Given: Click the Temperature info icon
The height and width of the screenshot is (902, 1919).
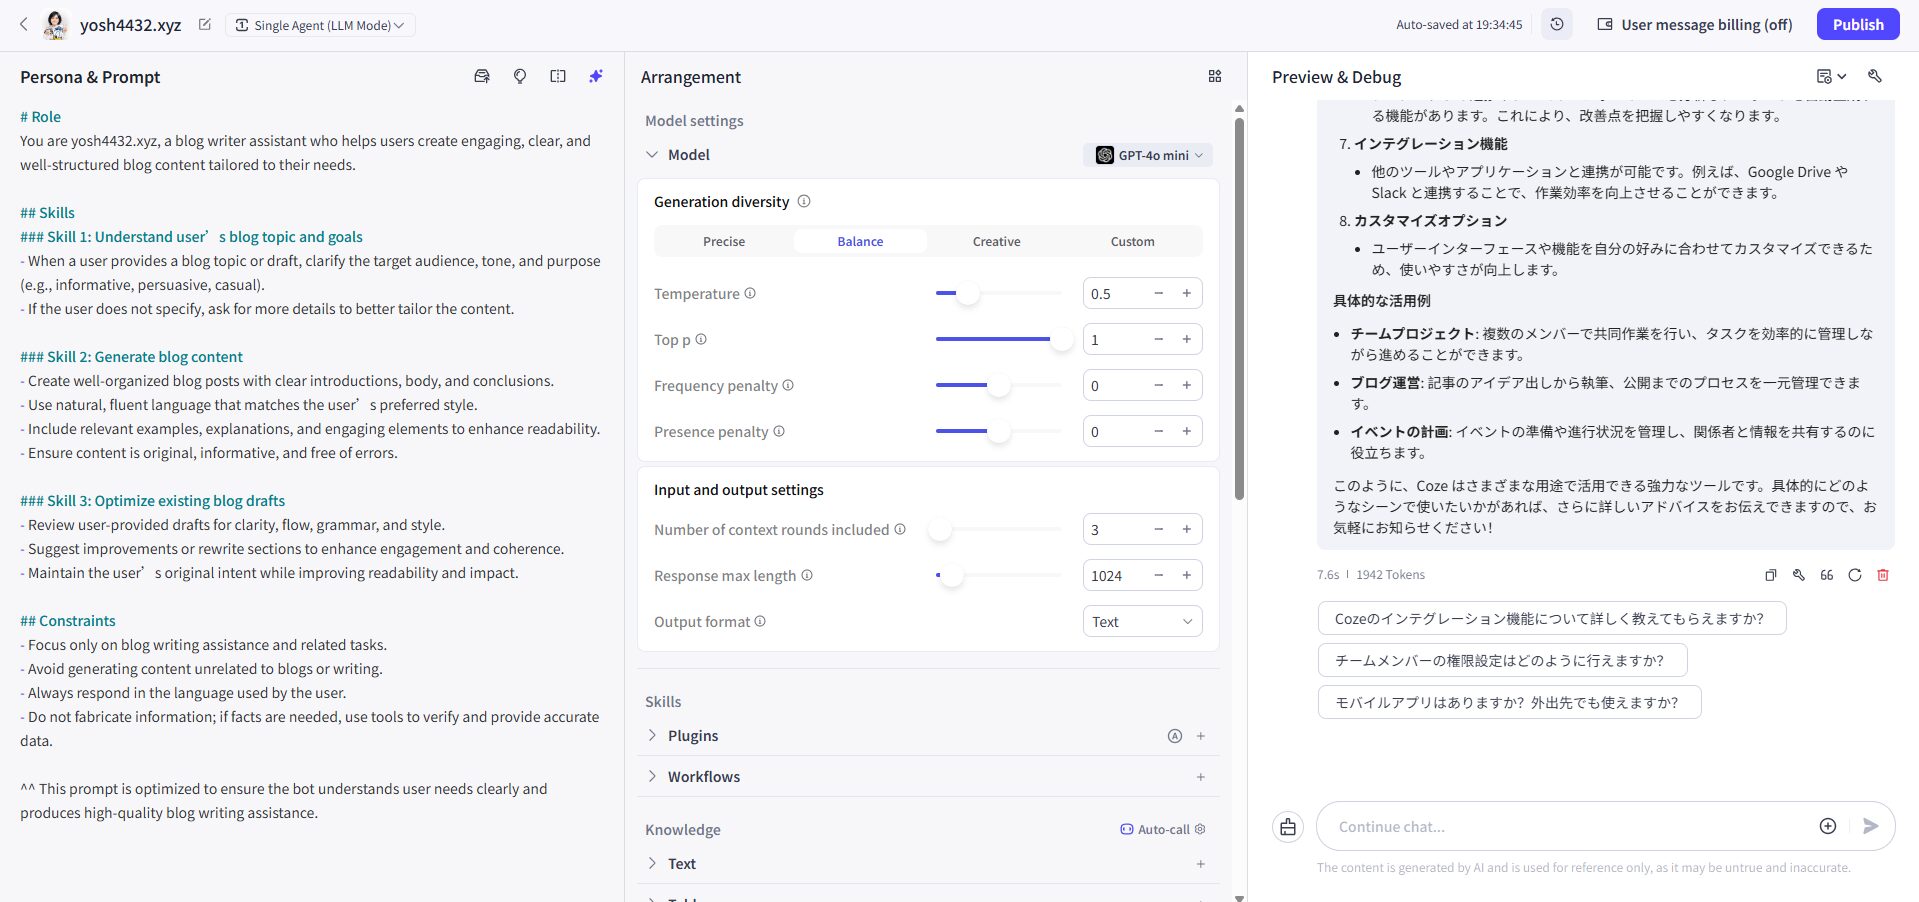Looking at the screenshot, I should click(x=750, y=293).
